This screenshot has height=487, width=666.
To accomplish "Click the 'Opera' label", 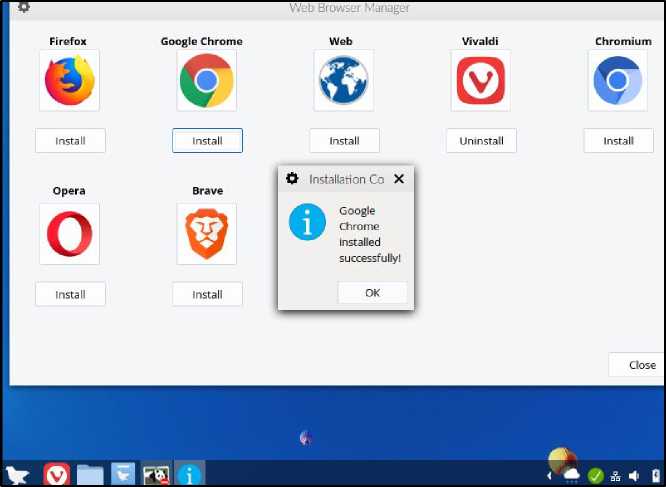I will pos(69,191).
